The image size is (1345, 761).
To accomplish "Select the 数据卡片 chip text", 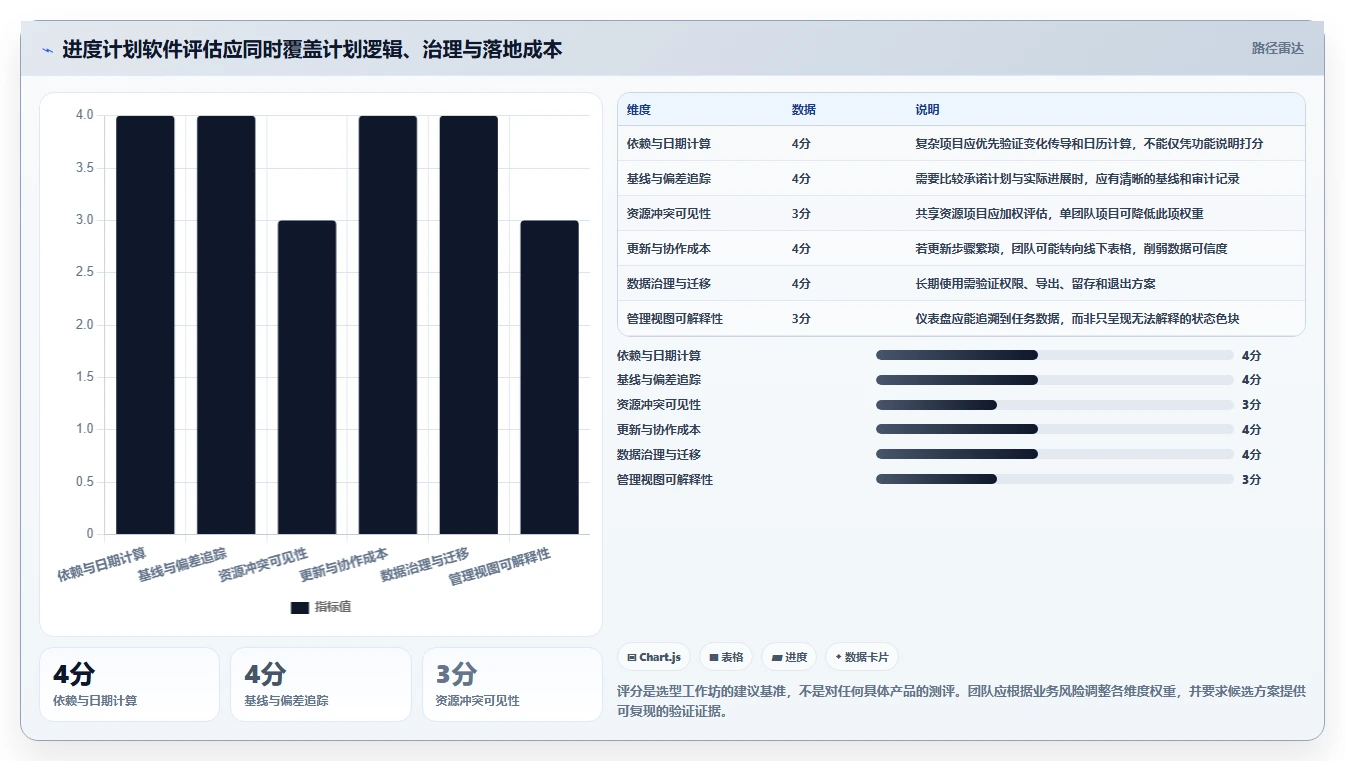I will pos(867,657).
